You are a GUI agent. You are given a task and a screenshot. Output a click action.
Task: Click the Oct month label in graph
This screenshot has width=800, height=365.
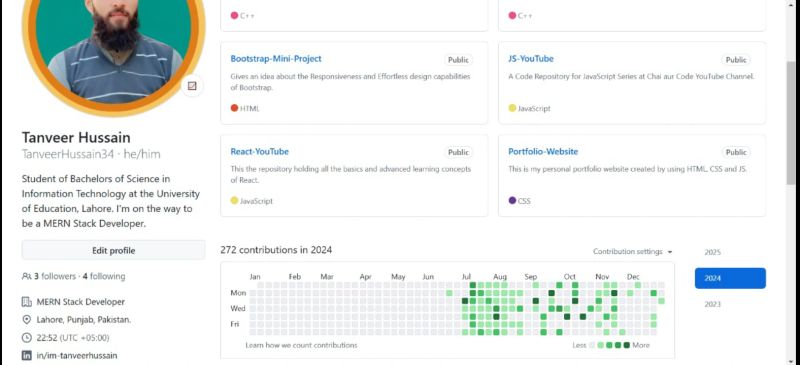tap(569, 277)
